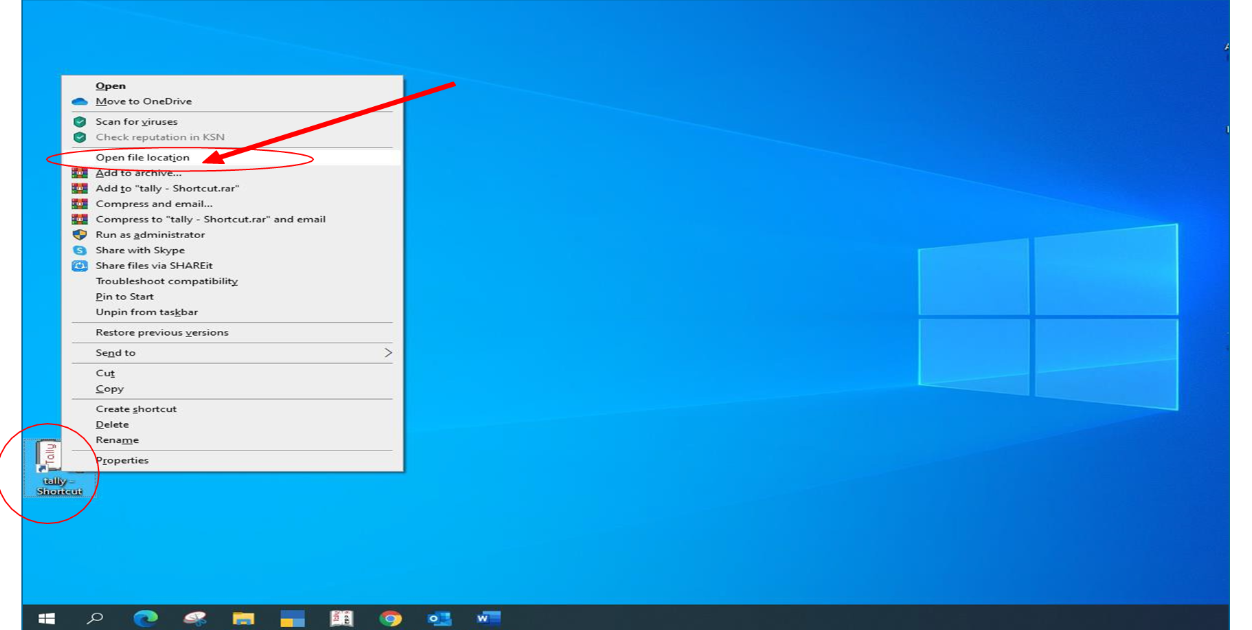
Task: Select Cut from the context menu
Action: tap(233, 373)
